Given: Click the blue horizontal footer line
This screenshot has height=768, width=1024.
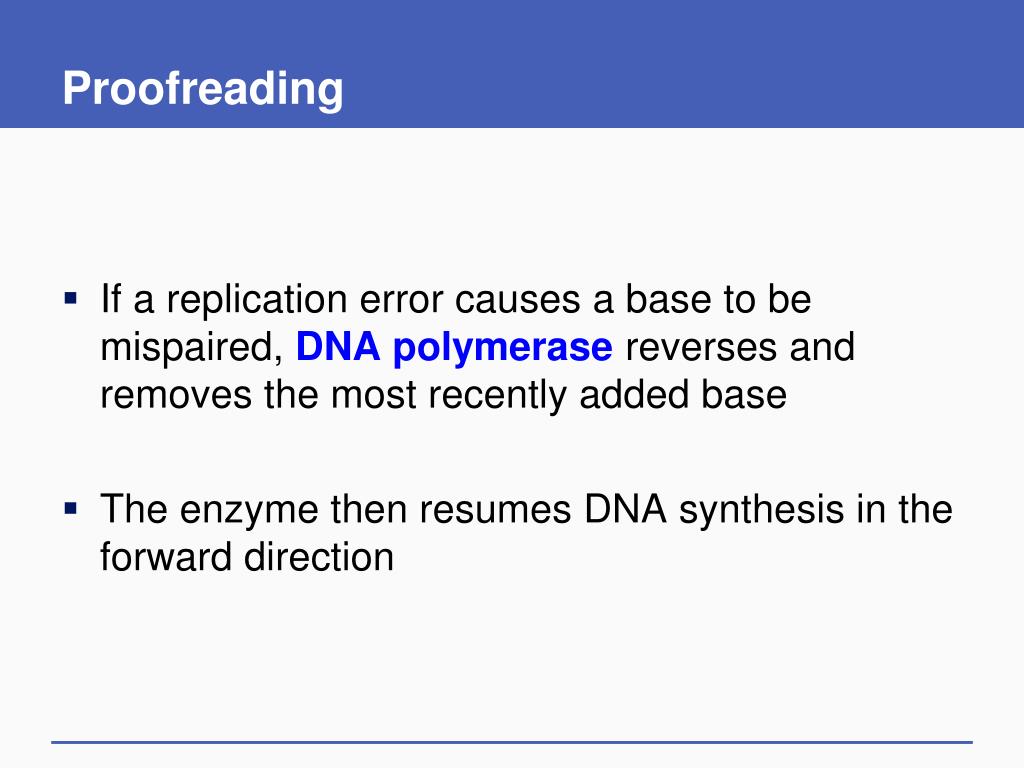Looking at the screenshot, I should pos(512,742).
